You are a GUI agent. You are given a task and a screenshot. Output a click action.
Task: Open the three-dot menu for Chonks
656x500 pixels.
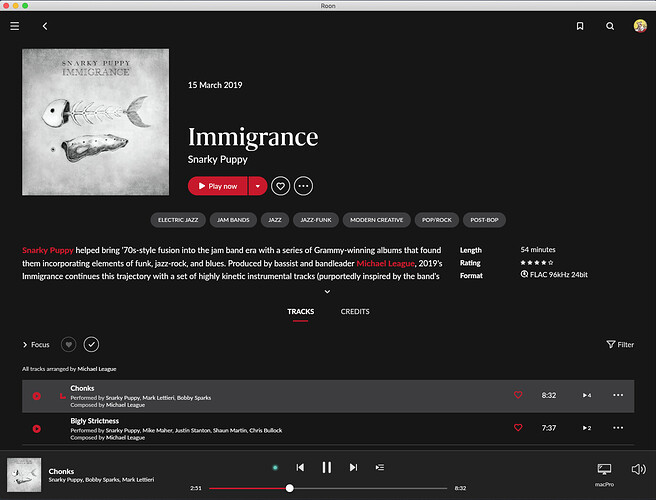coord(618,395)
